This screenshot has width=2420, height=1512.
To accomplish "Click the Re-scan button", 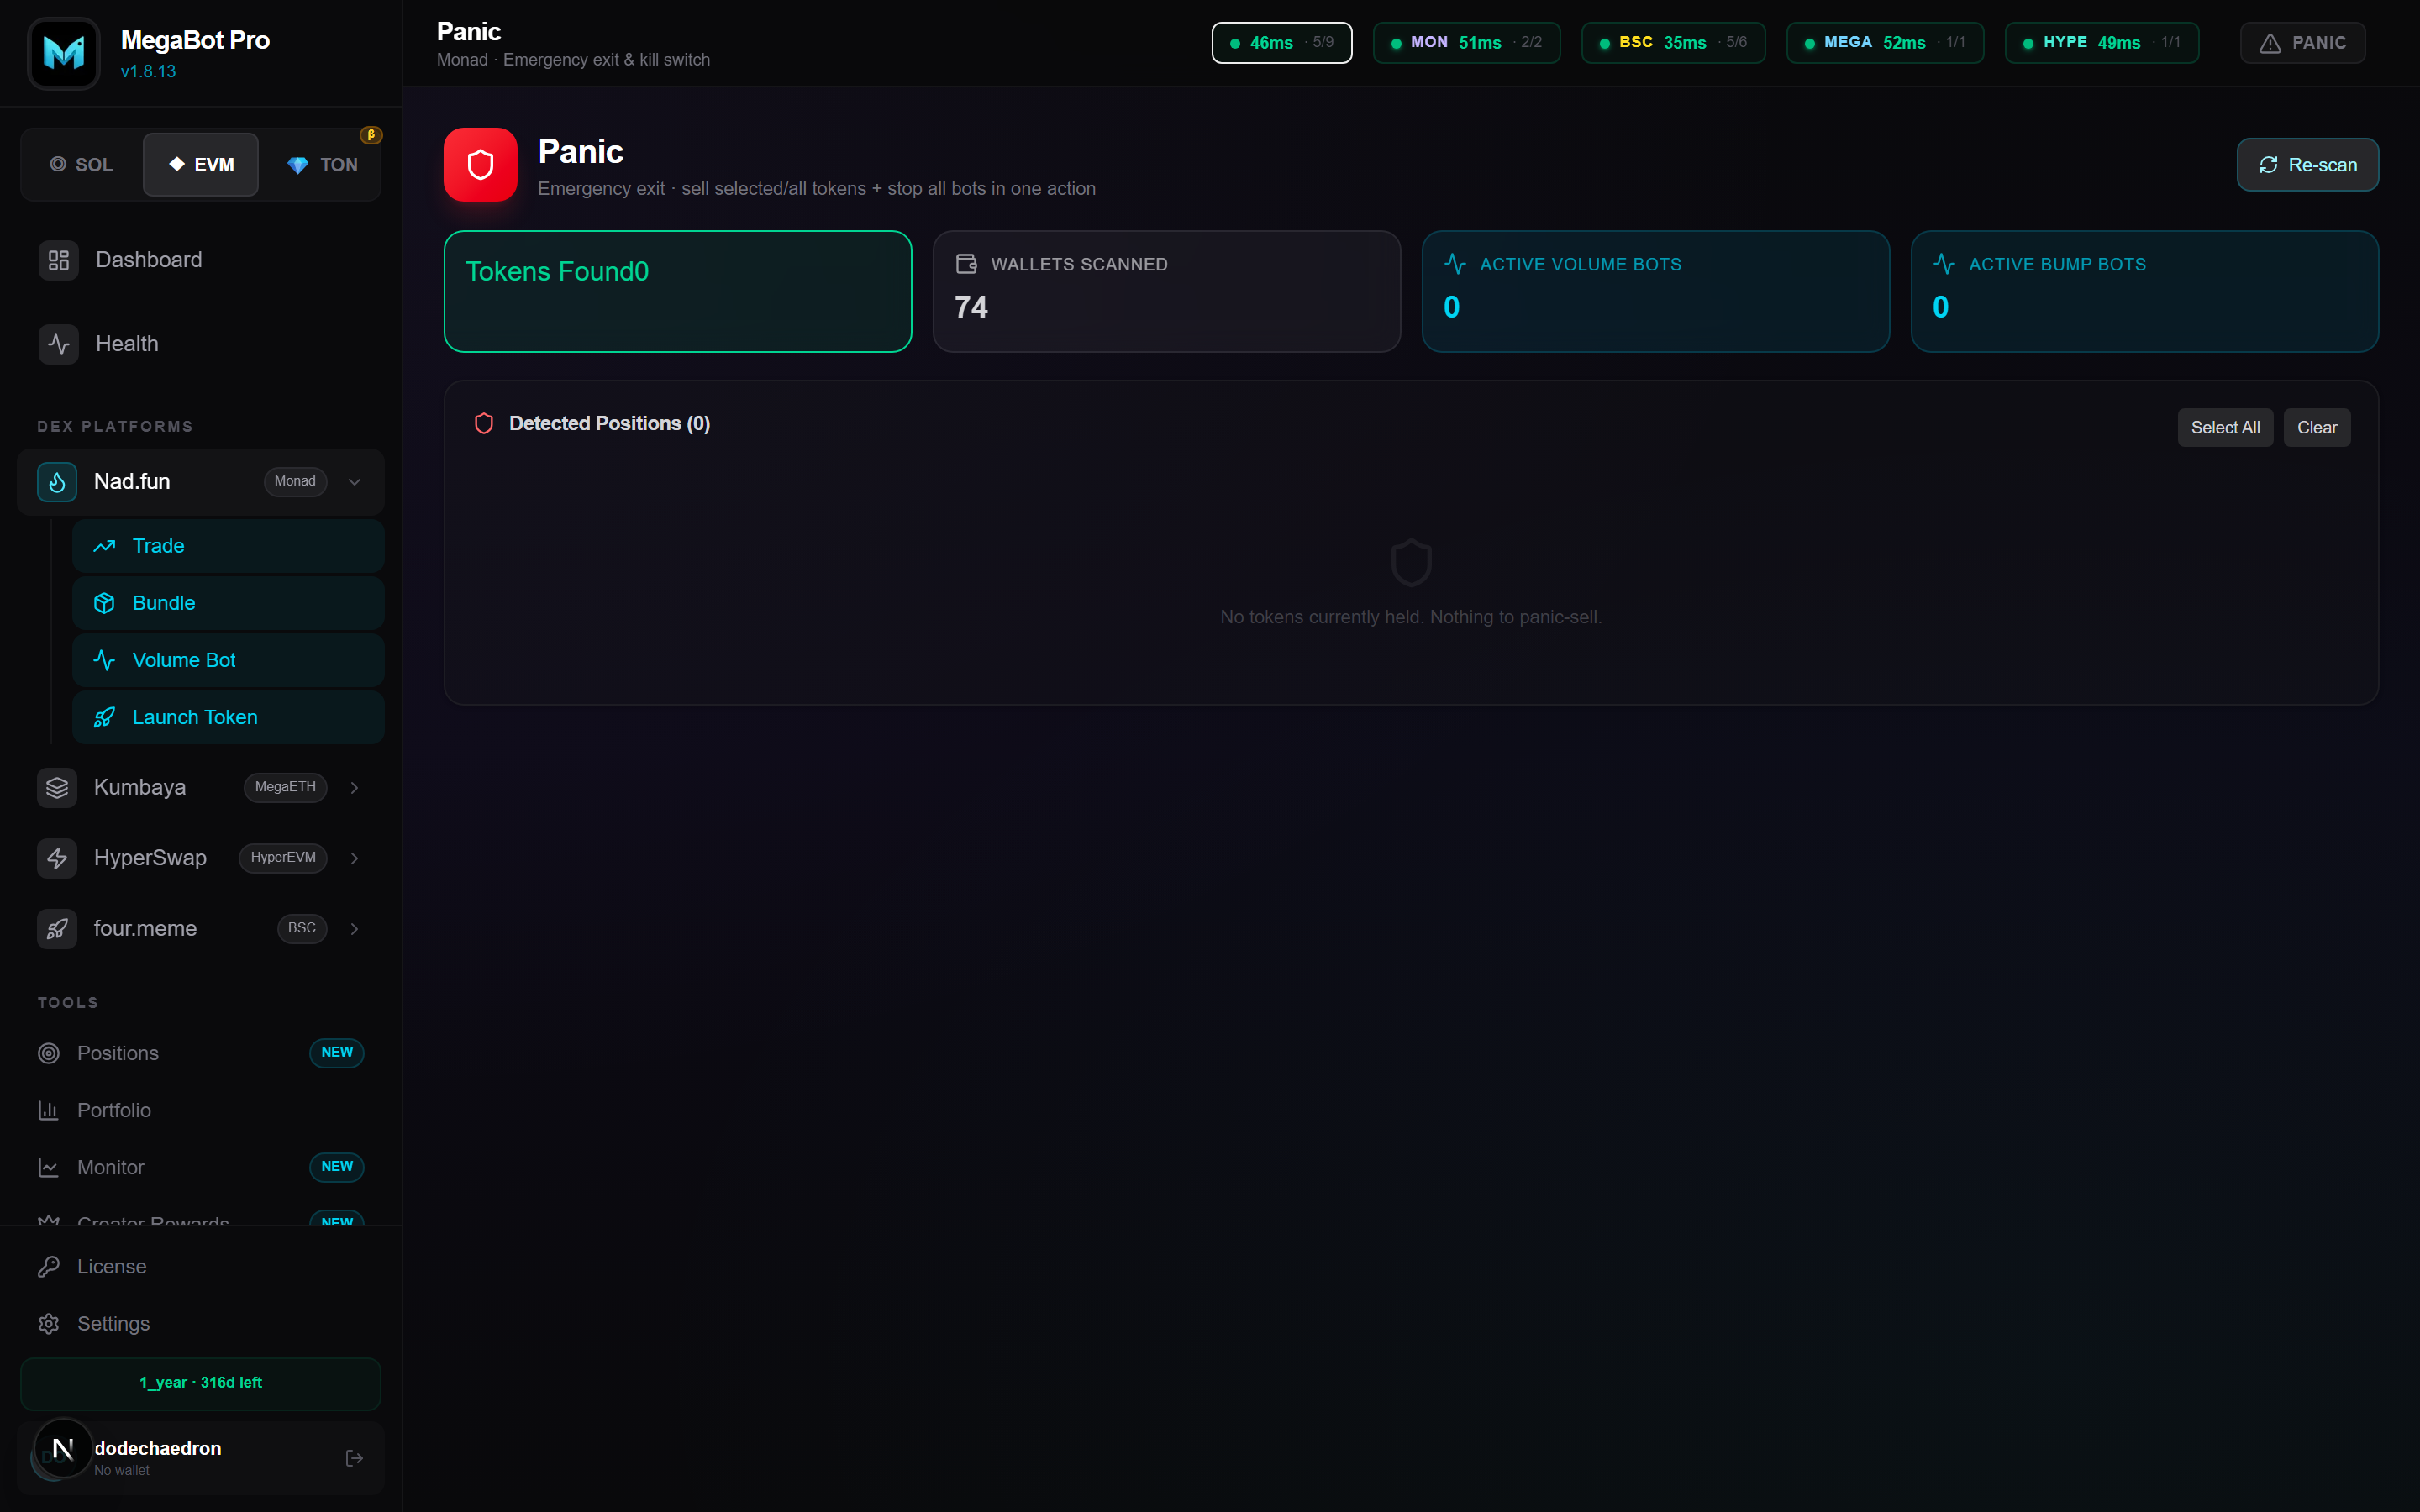I will point(2307,165).
